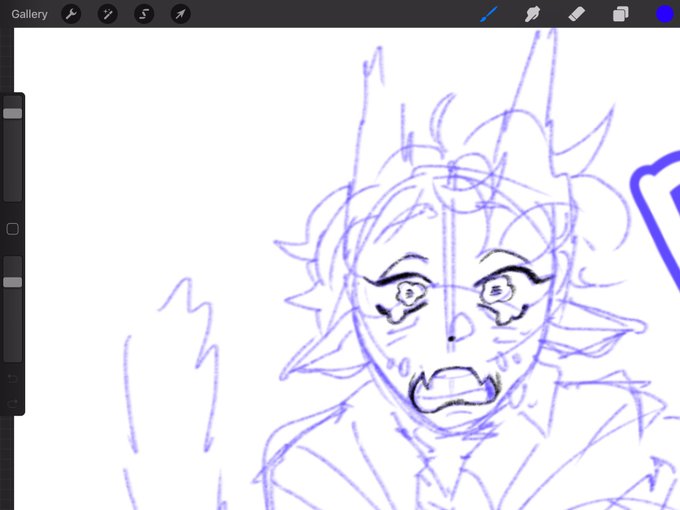This screenshot has width=680, height=510.
Task: Tap the Redo arrow in sidebar
Action: click(x=13, y=404)
